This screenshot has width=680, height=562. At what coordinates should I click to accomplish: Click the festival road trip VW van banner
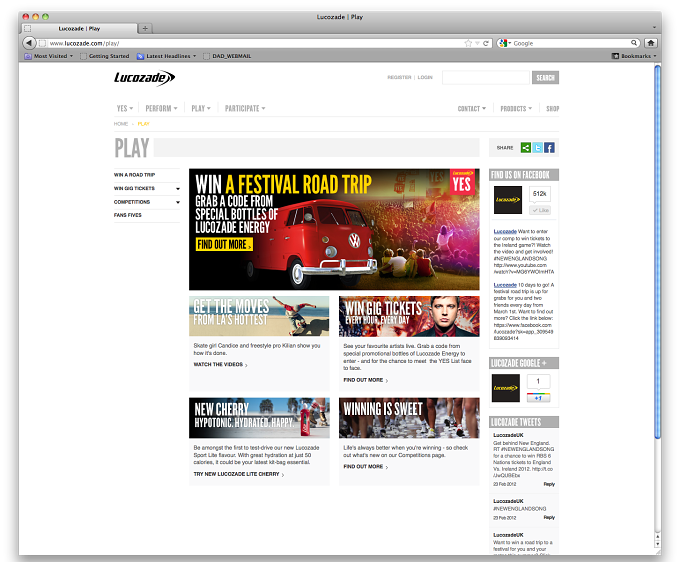[334, 229]
